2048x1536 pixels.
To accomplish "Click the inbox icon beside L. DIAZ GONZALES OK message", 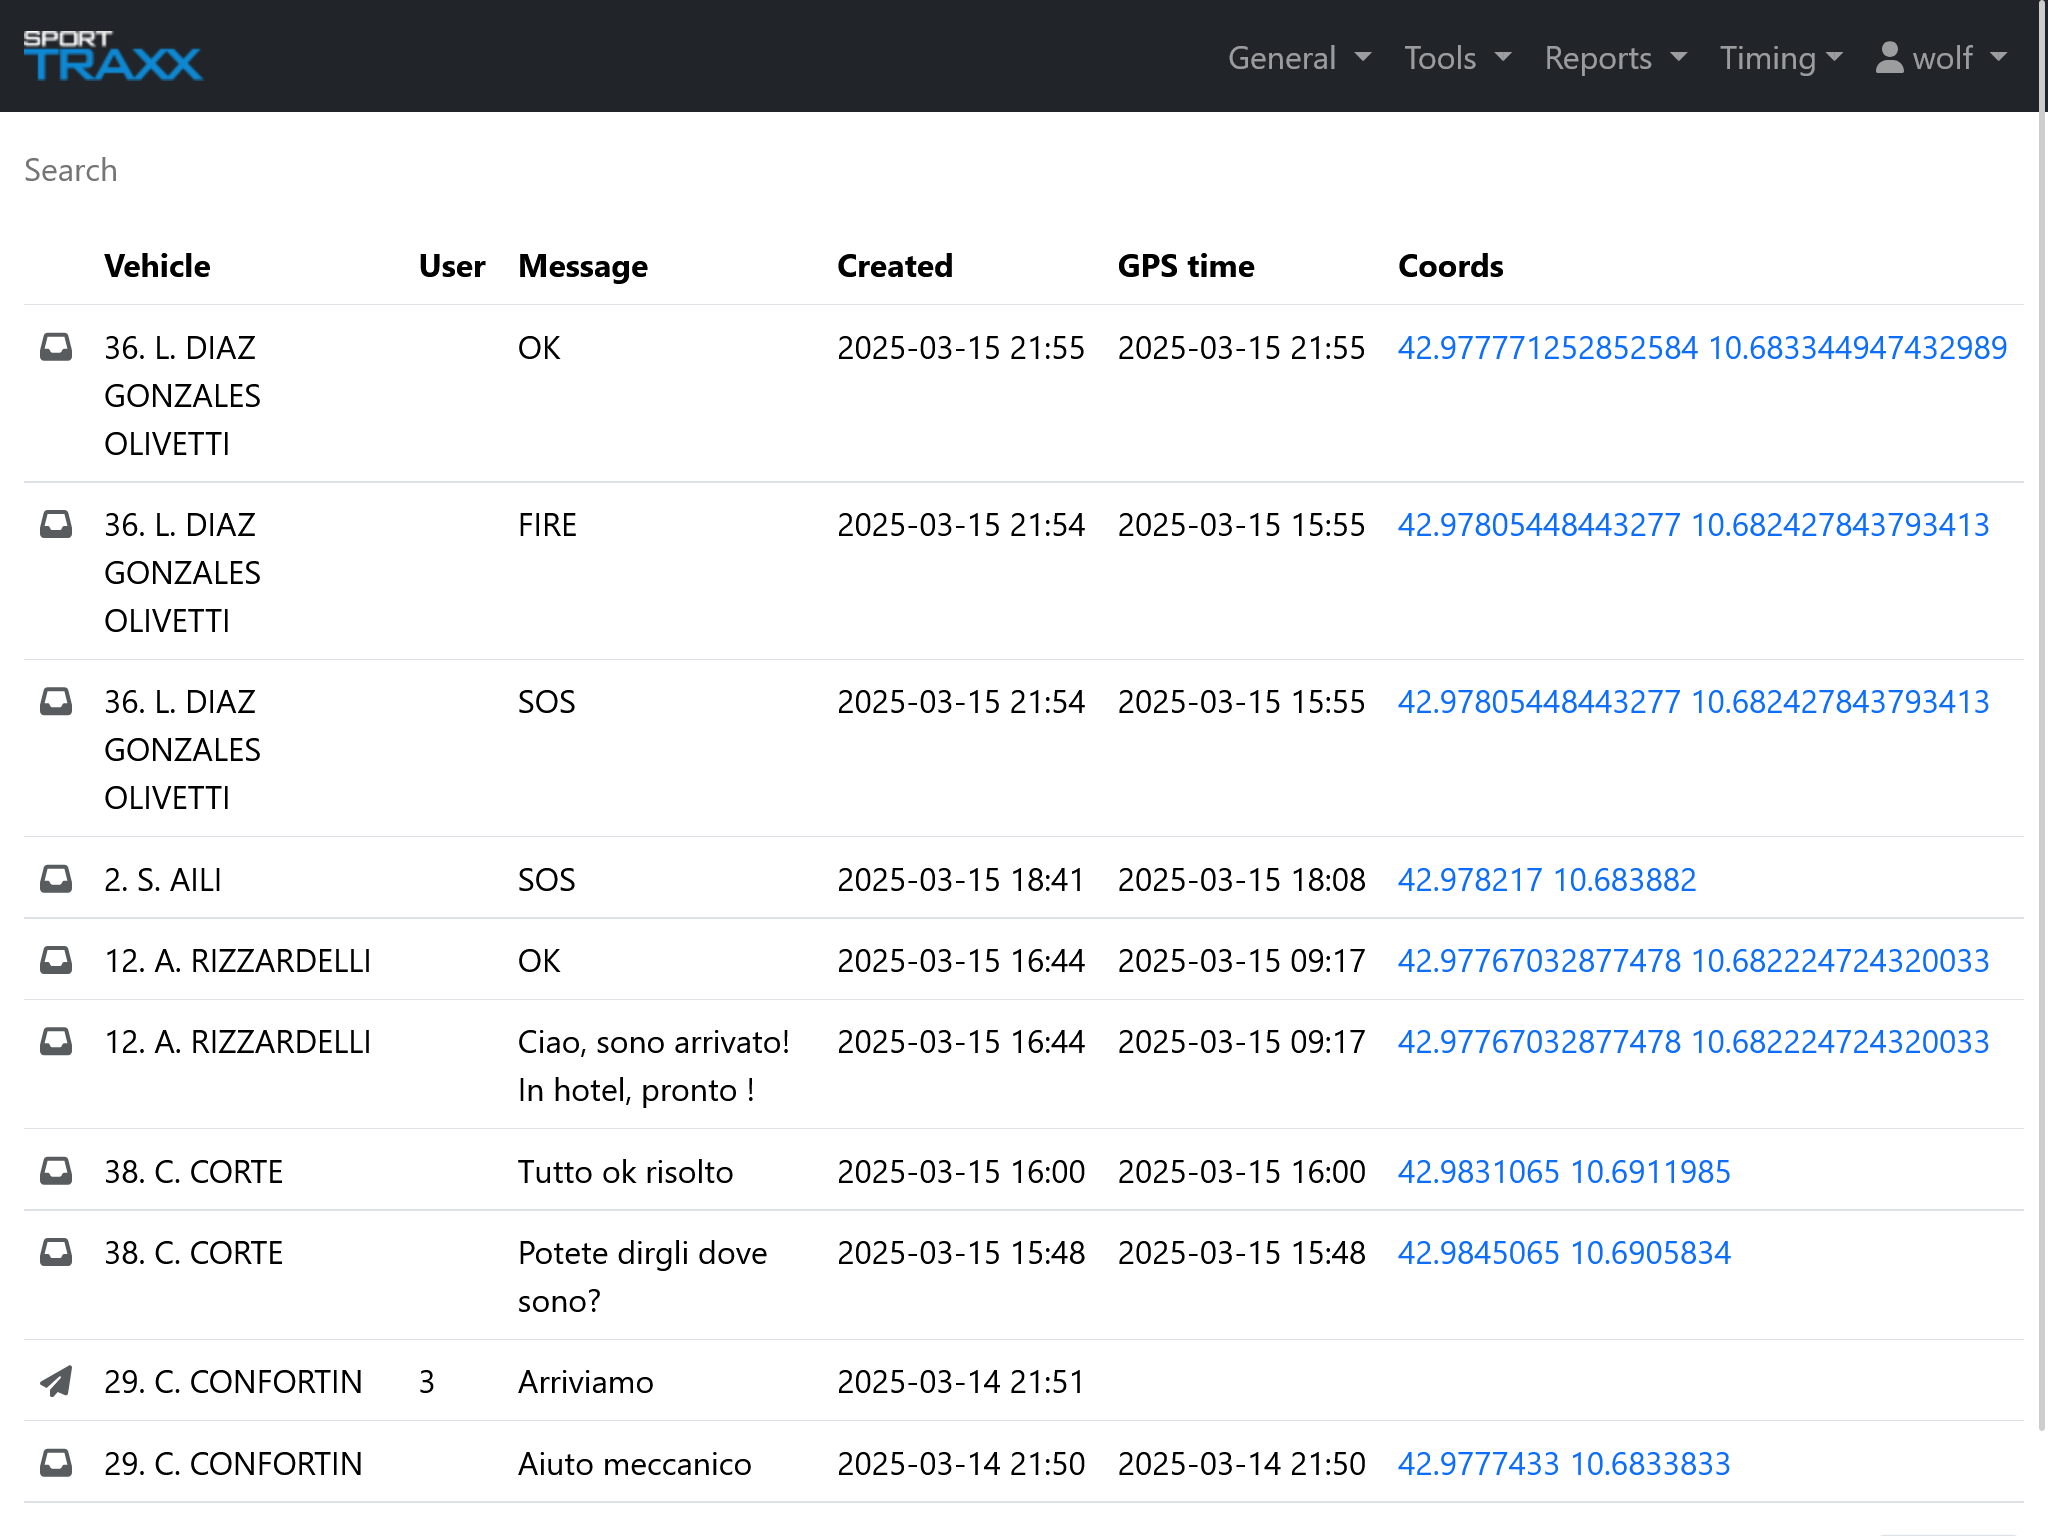I will pyautogui.click(x=55, y=348).
